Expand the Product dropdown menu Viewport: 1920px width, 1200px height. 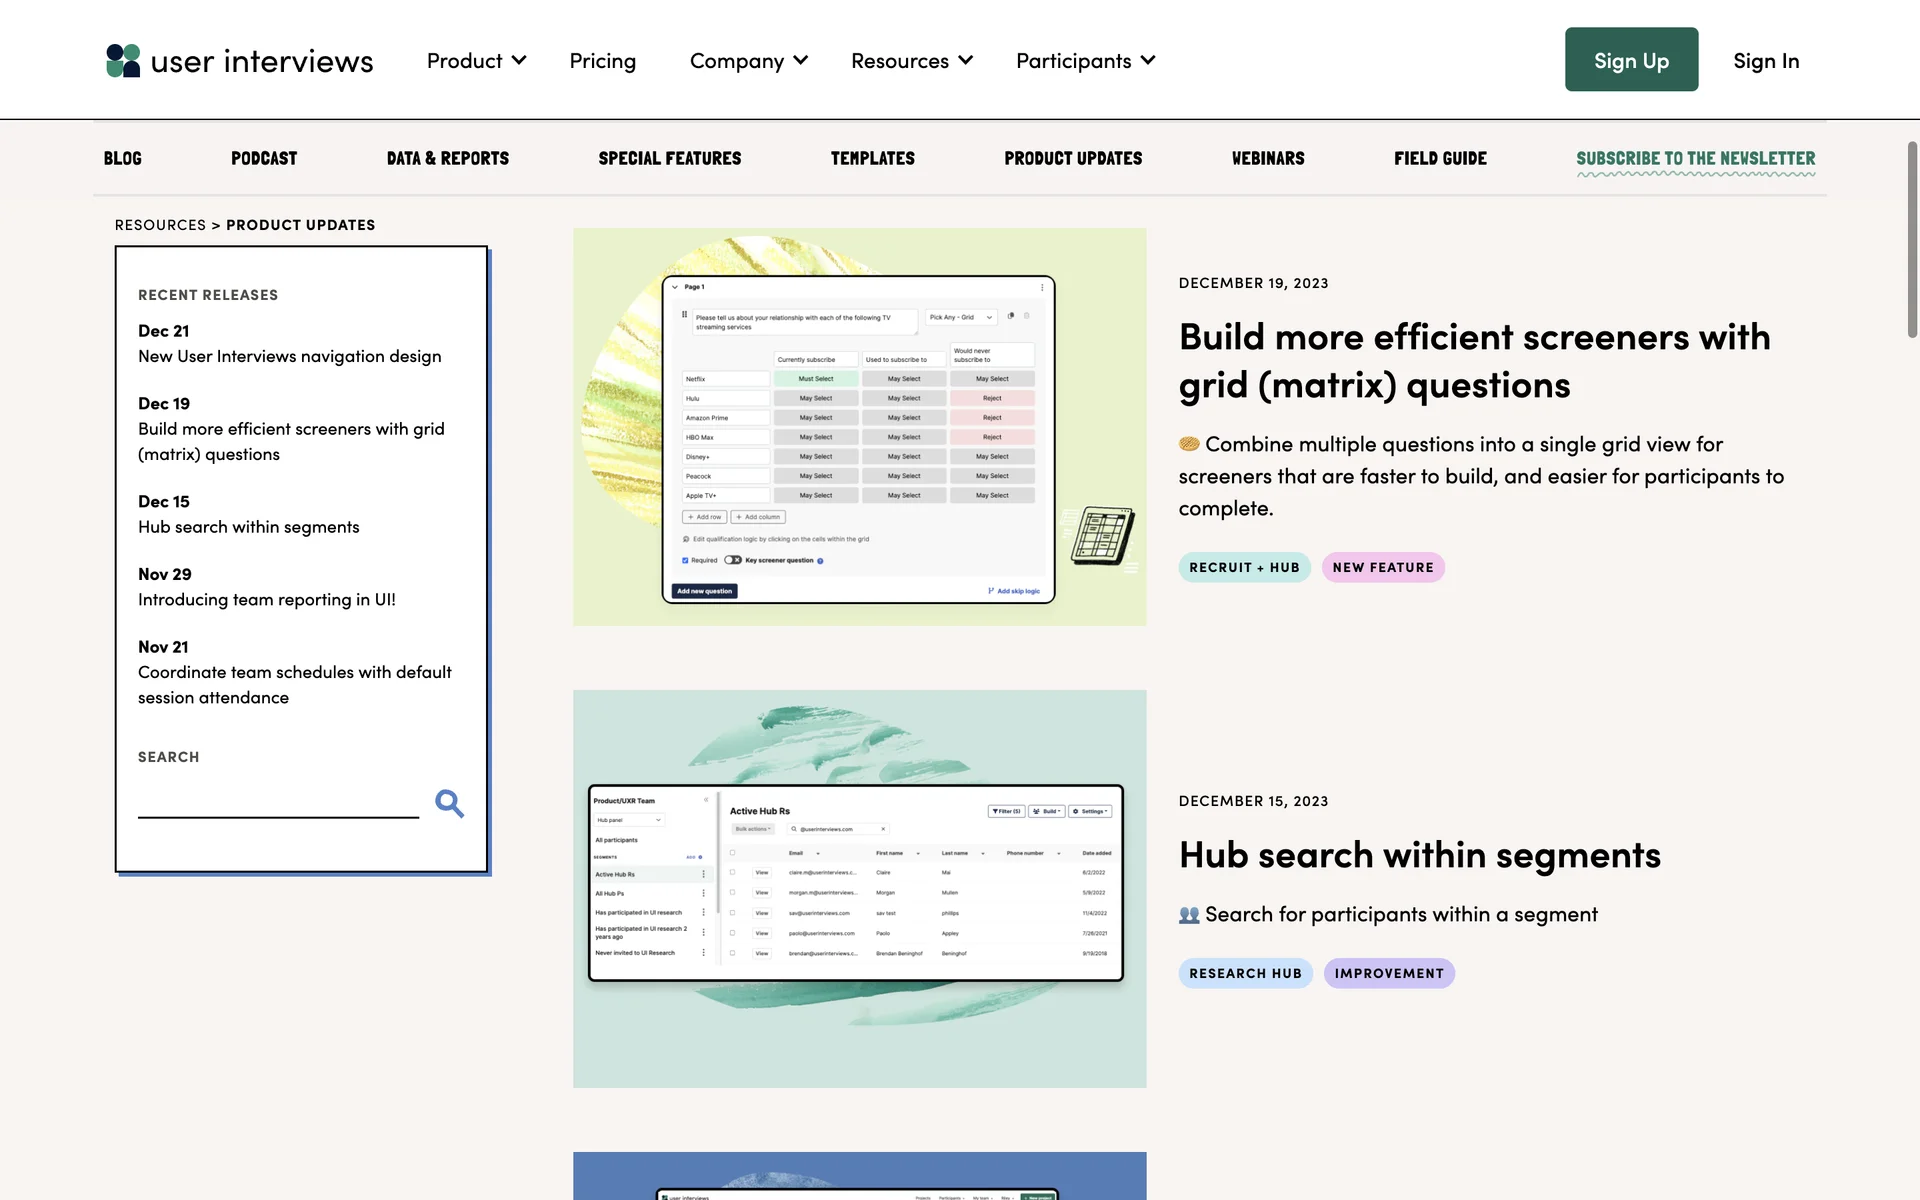(476, 61)
